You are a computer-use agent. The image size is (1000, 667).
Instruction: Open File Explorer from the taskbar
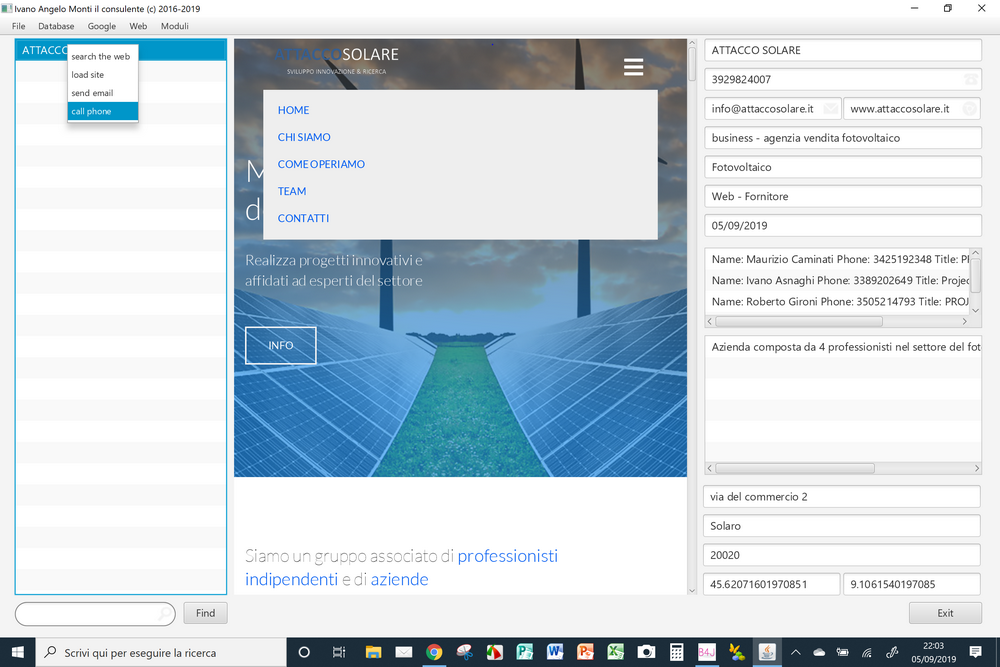click(373, 652)
